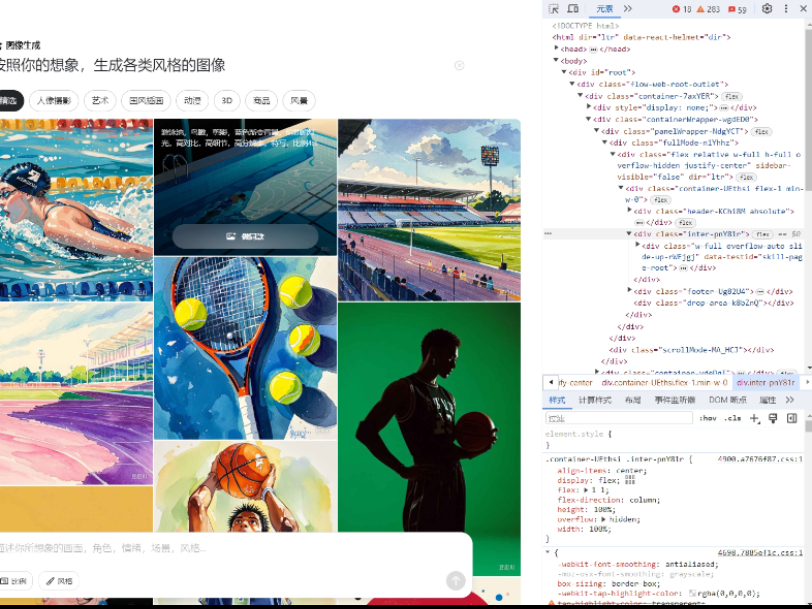
Task: Click the warning count 283 indicator
Action: (x=708, y=9)
